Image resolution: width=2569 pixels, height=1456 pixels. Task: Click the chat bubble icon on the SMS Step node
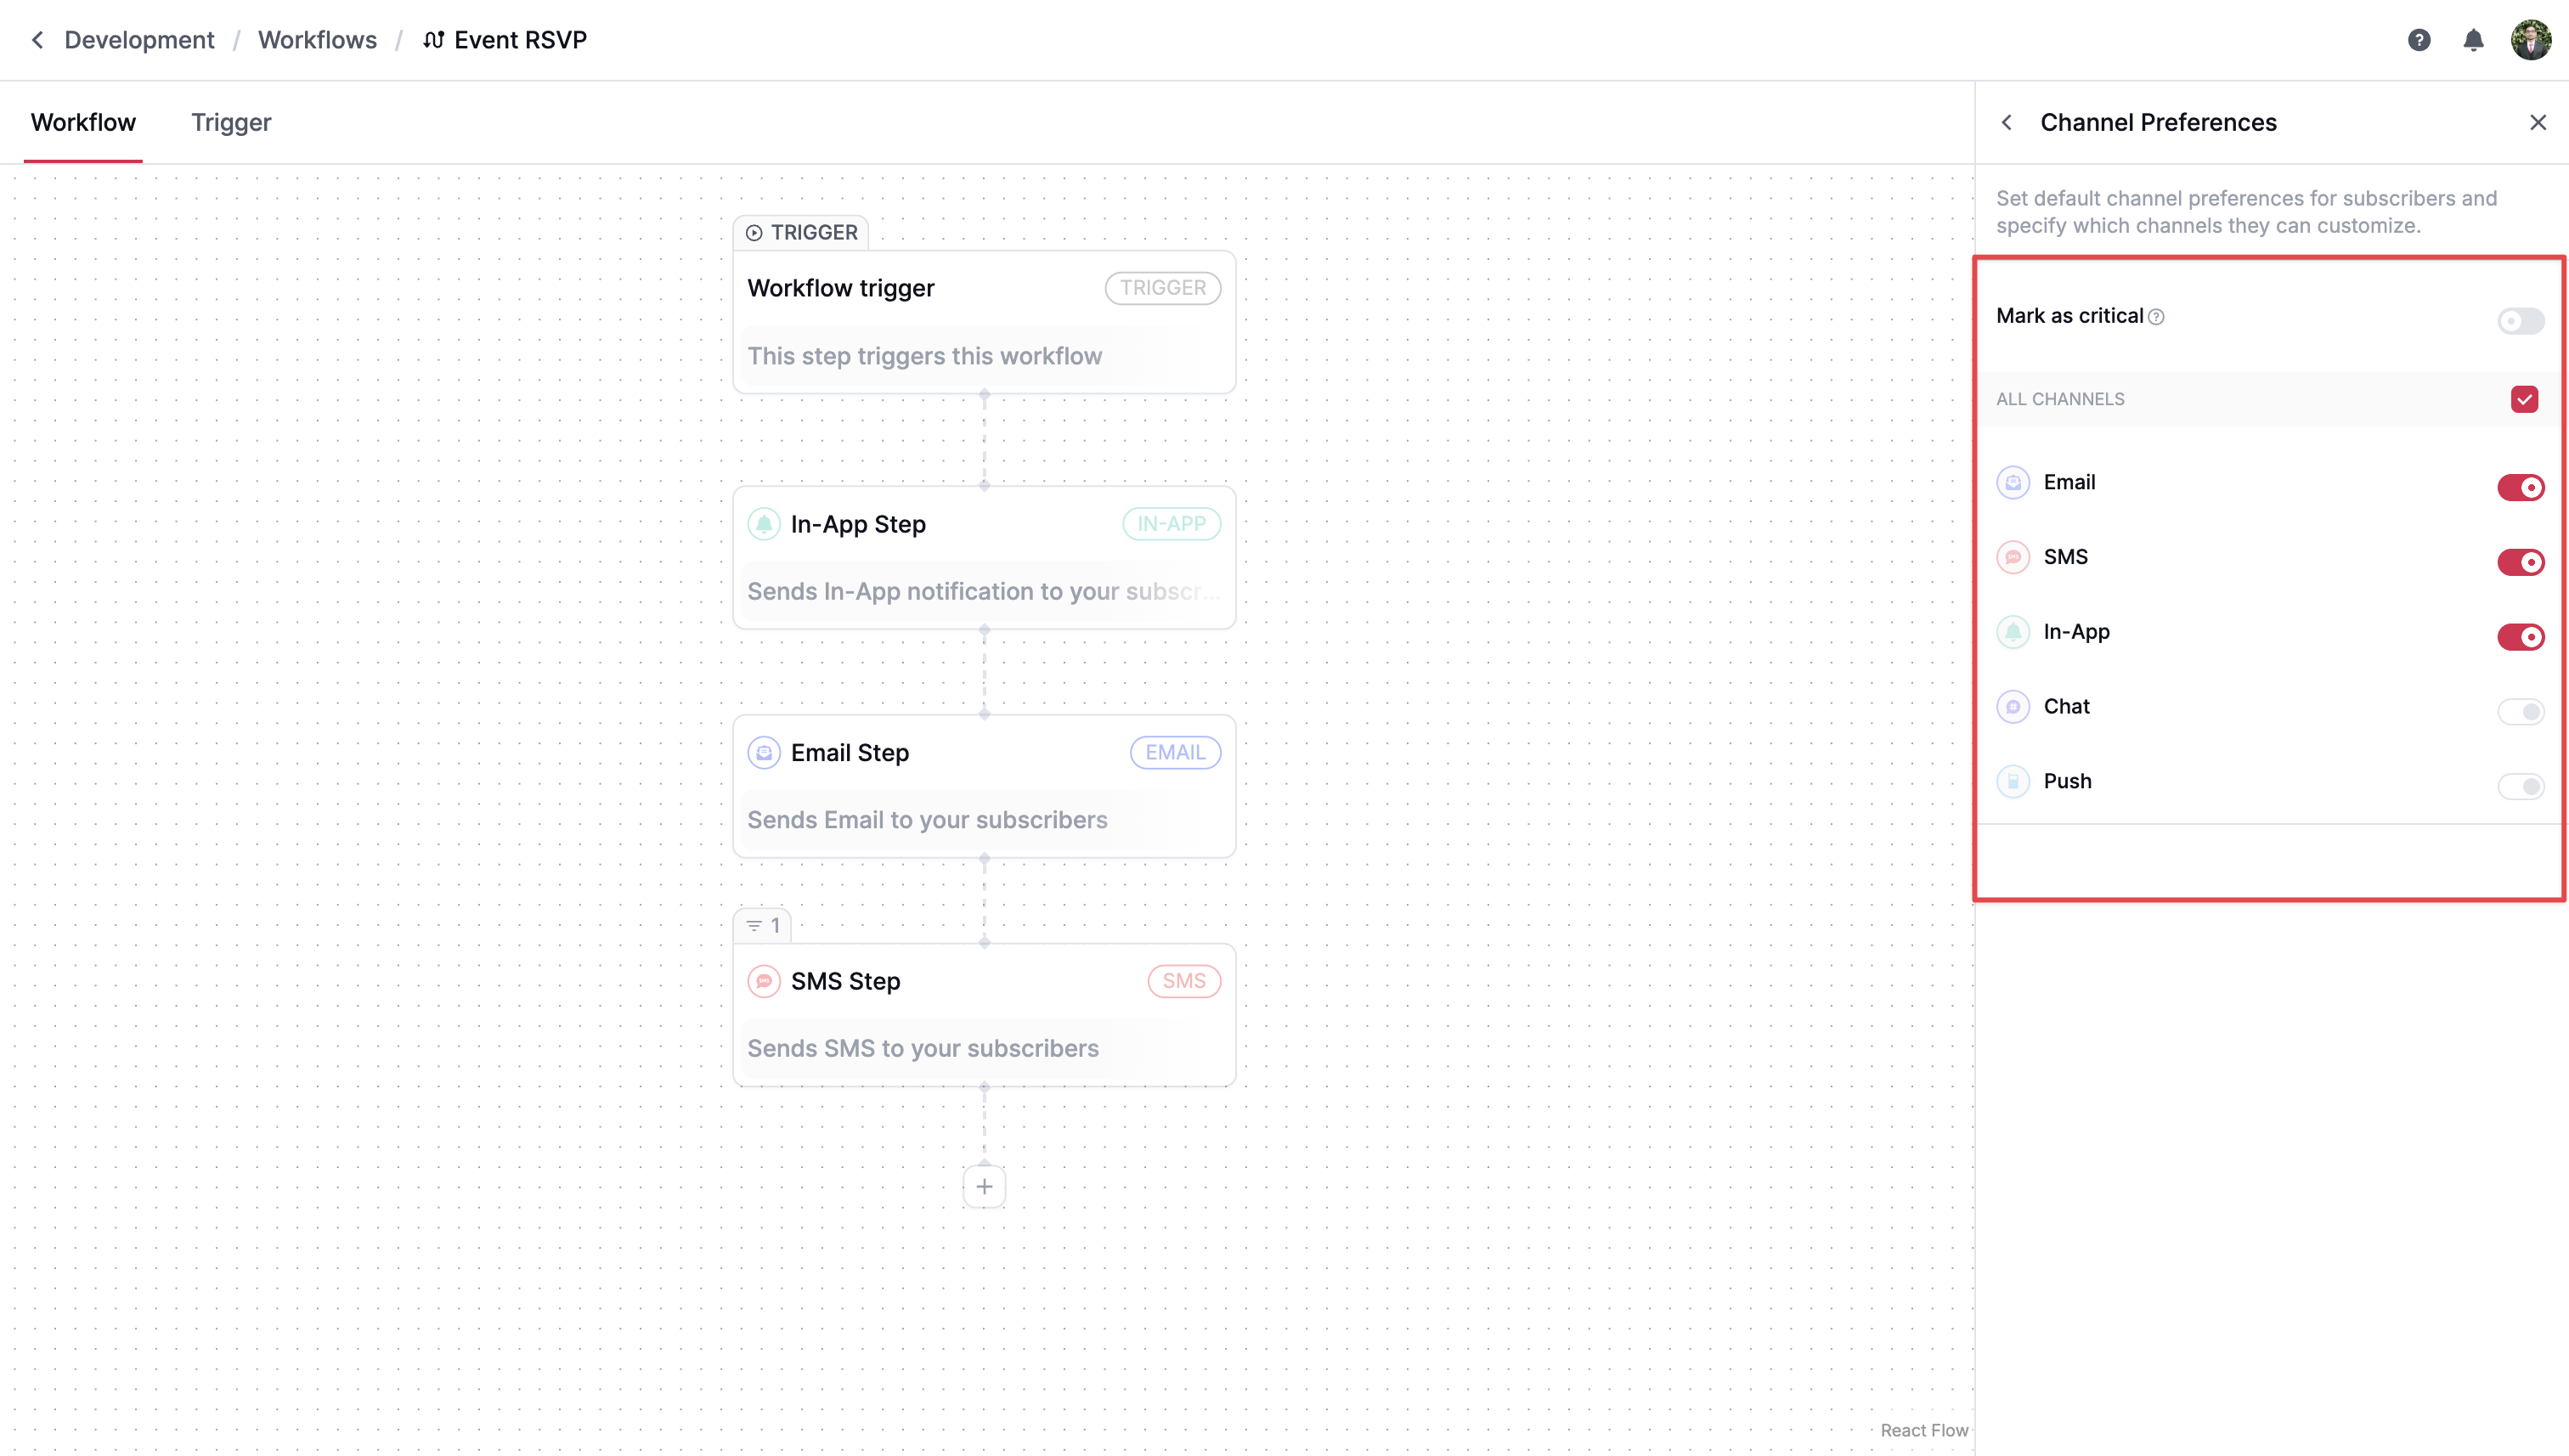coord(764,981)
